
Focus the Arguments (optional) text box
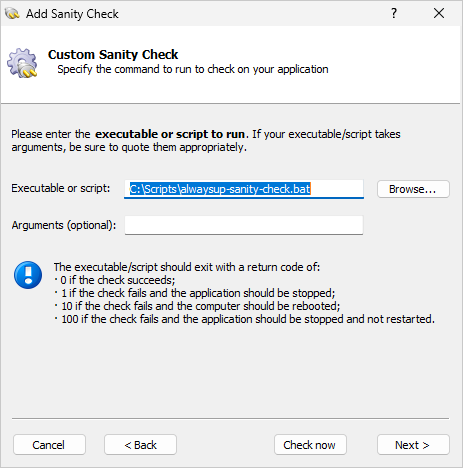pos(244,225)
